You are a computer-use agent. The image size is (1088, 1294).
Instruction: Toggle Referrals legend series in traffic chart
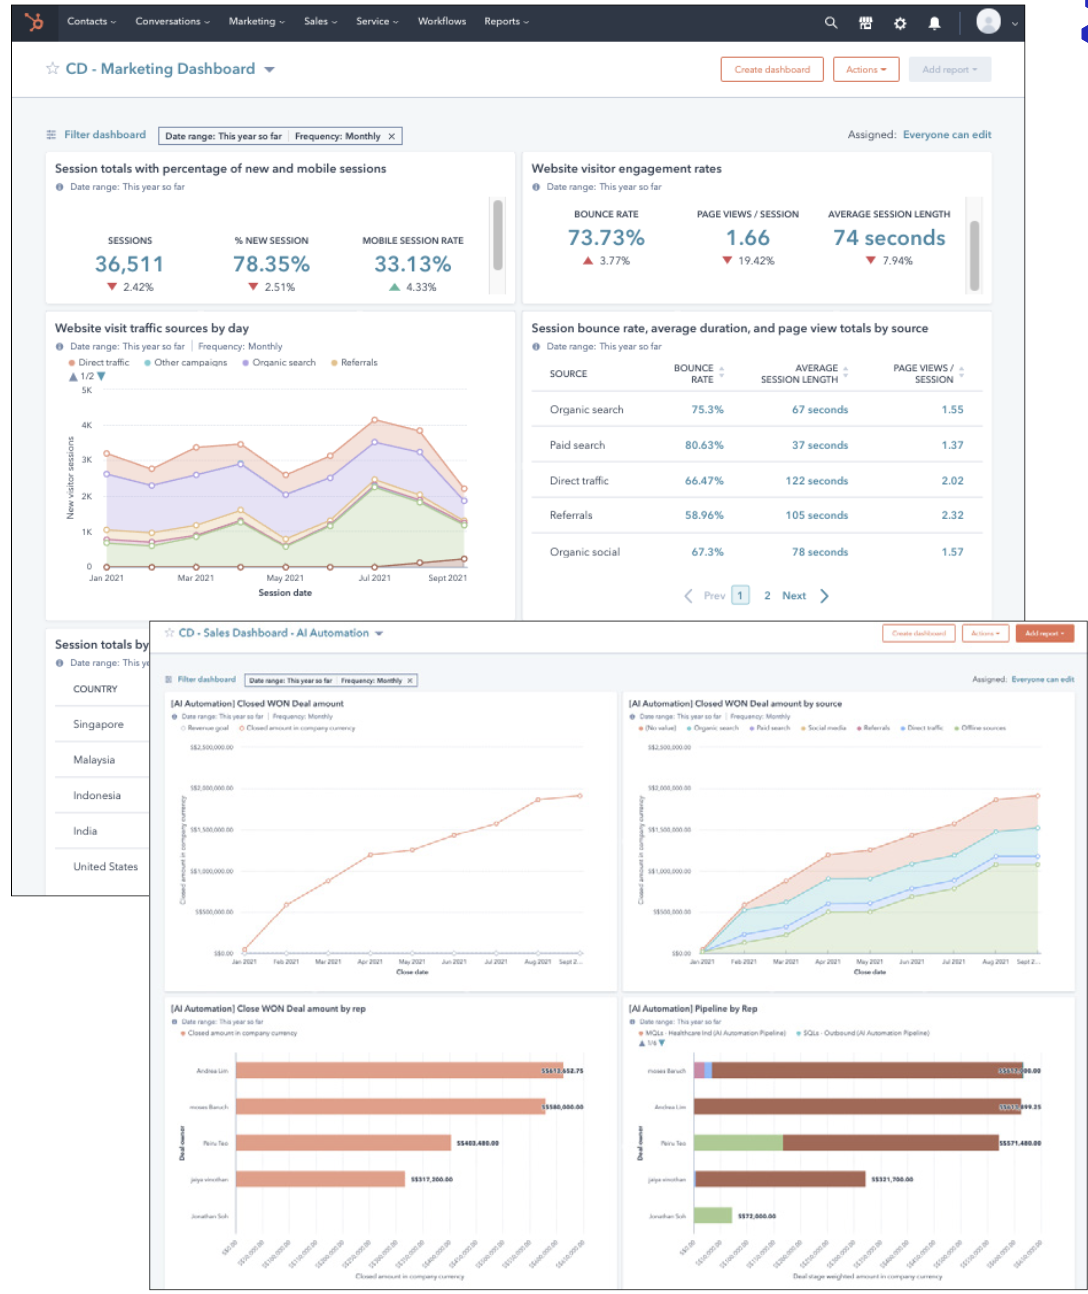358,362
